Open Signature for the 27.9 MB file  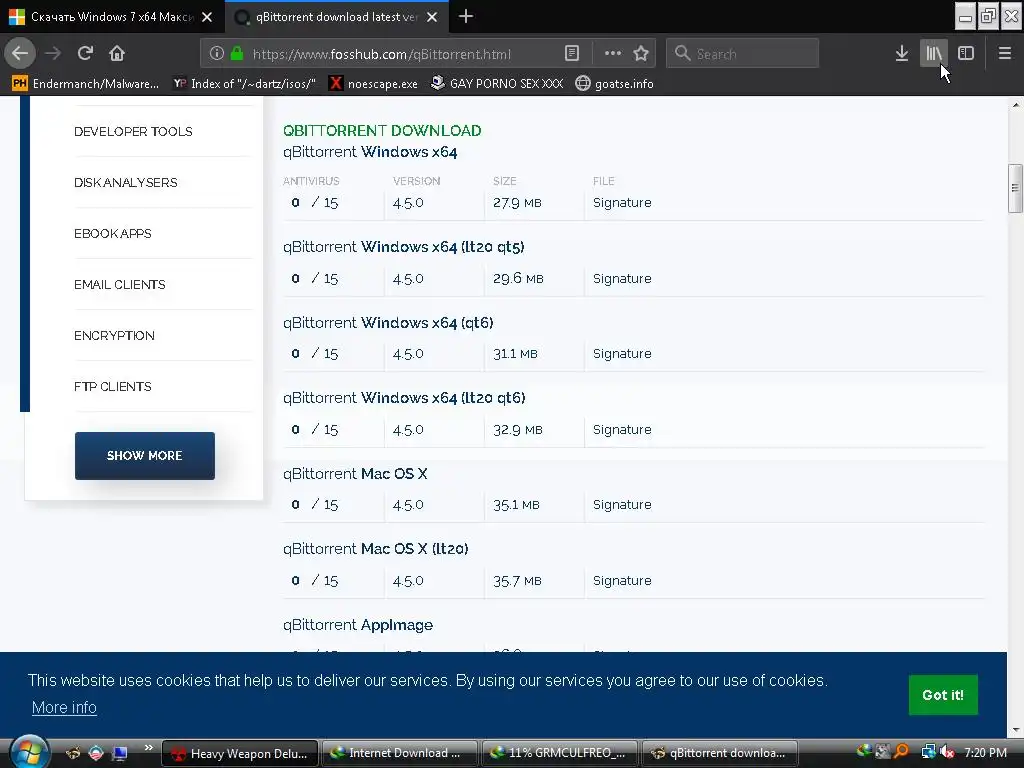[622, 202]
